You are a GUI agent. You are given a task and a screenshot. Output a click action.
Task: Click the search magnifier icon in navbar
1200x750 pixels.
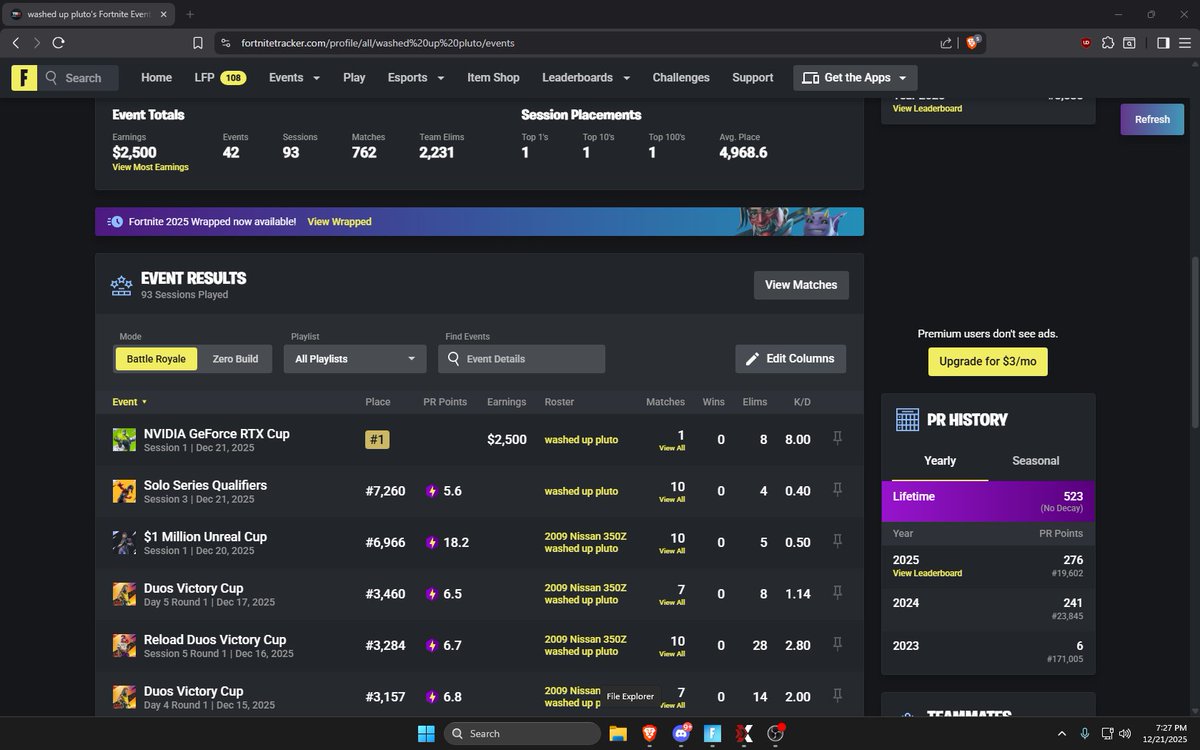(x=49, y=77)
